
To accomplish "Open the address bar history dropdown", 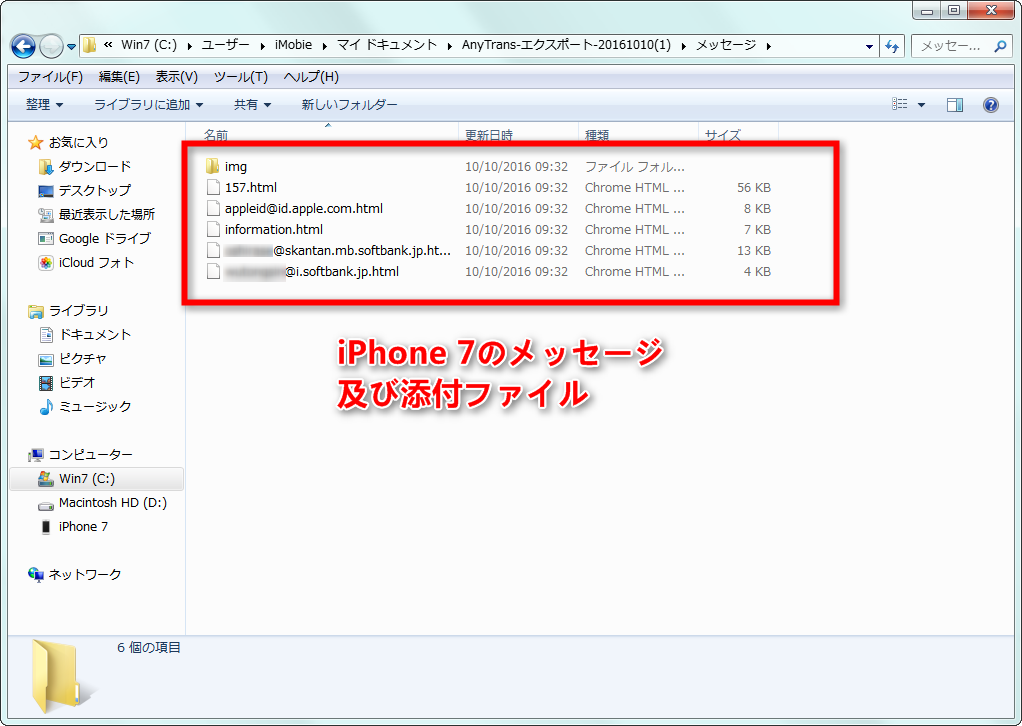I will tap(869, 46).
